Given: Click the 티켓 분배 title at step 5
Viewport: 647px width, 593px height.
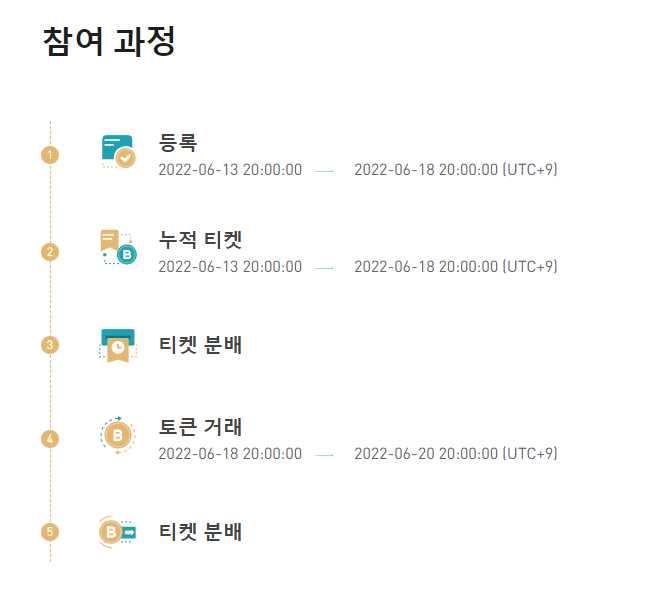Looking at the screenshot, I should (201, 532).
